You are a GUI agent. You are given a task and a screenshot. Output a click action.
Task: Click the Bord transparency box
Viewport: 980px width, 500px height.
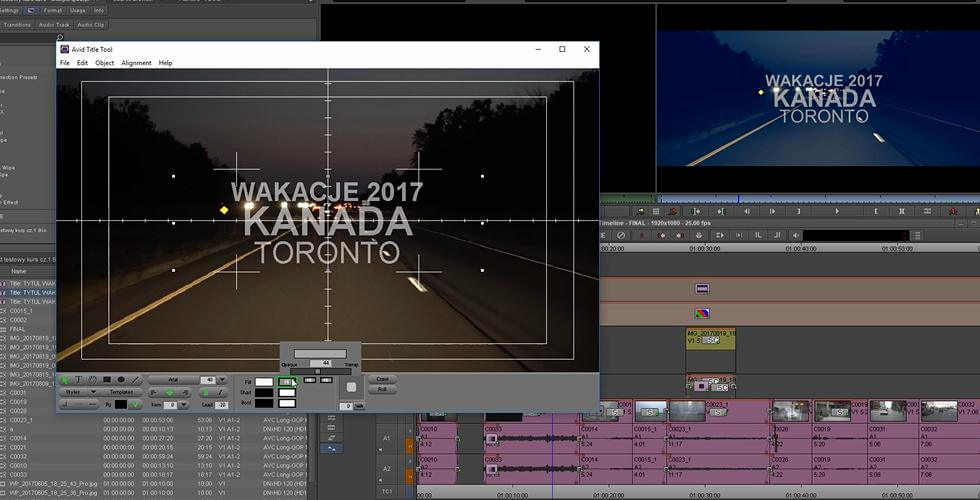[x=288, y=403]
